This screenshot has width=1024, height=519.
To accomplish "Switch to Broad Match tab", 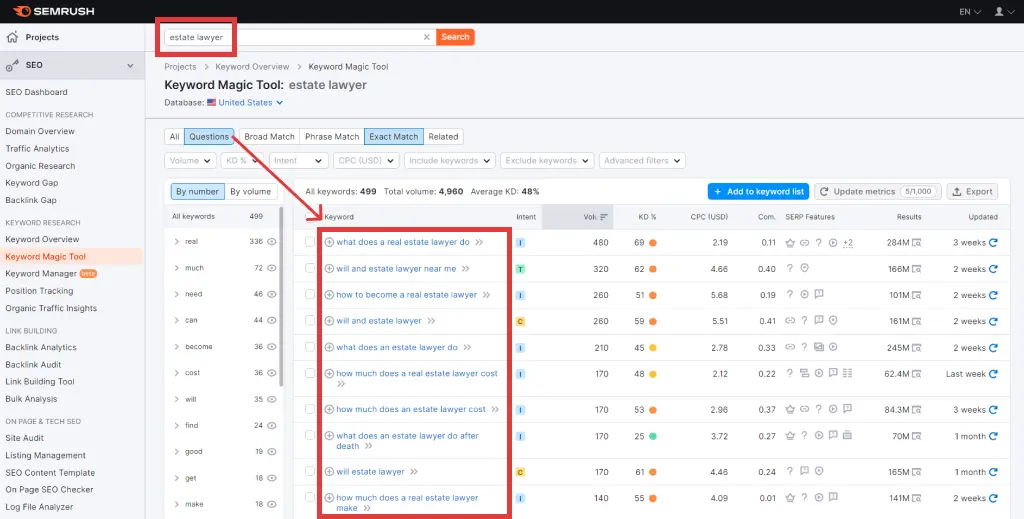I will (x=269, y=136).
